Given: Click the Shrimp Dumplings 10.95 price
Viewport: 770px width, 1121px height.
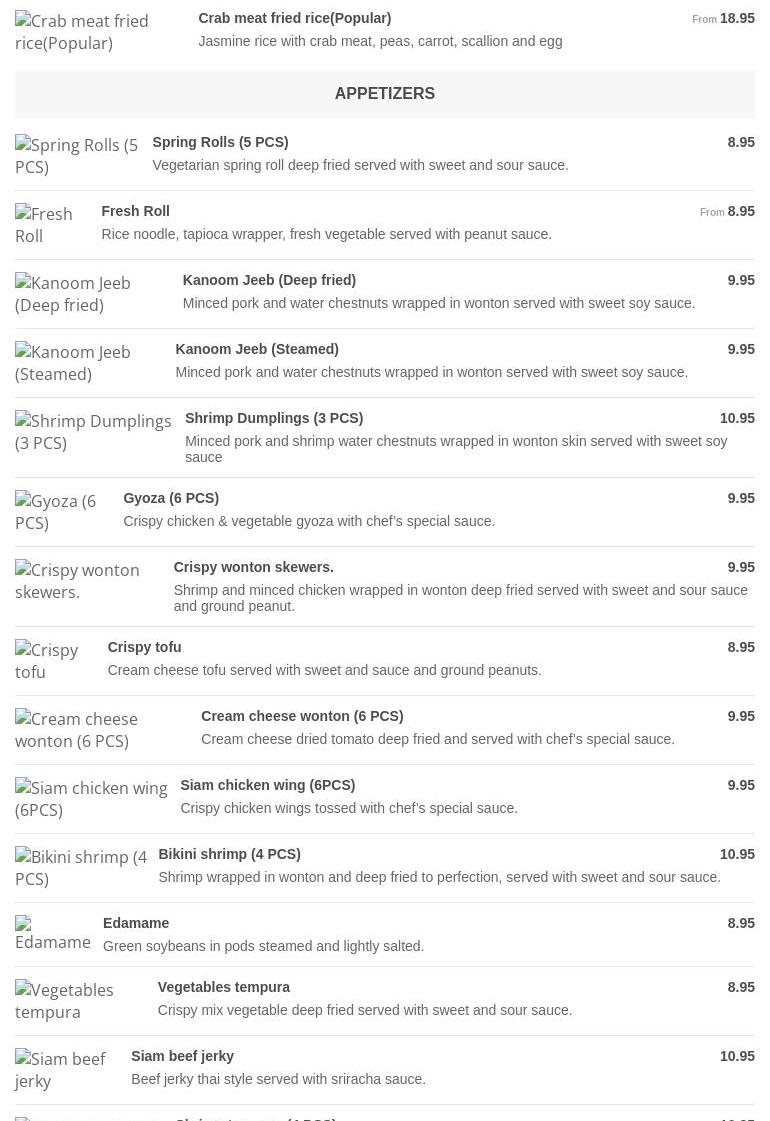Looking at the screenshot, I should [737, 418].
